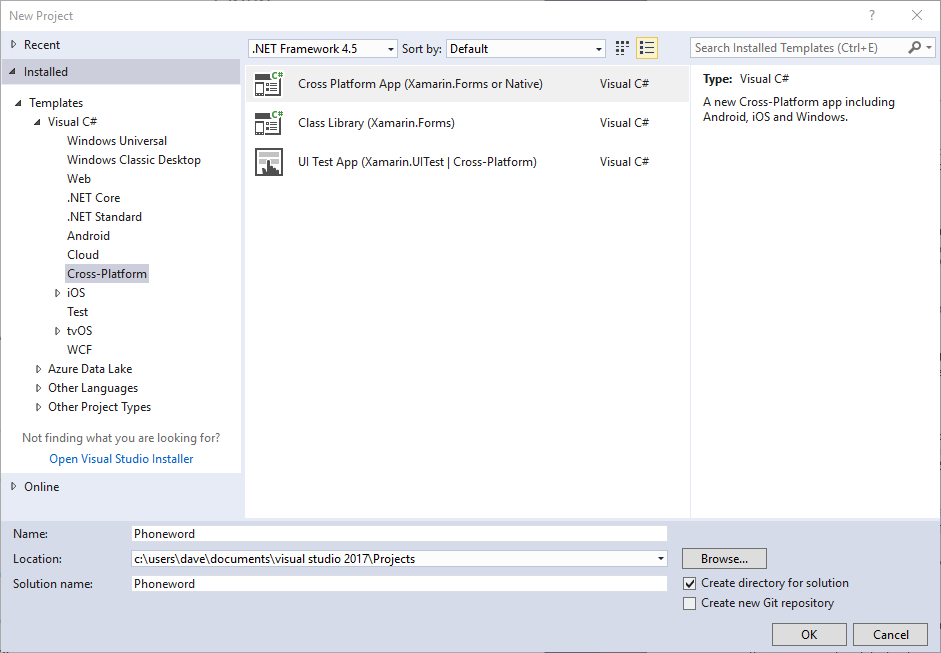Expand the iOS tree node
The height and width of the screenshot is (653, 941).
[58, 293]
